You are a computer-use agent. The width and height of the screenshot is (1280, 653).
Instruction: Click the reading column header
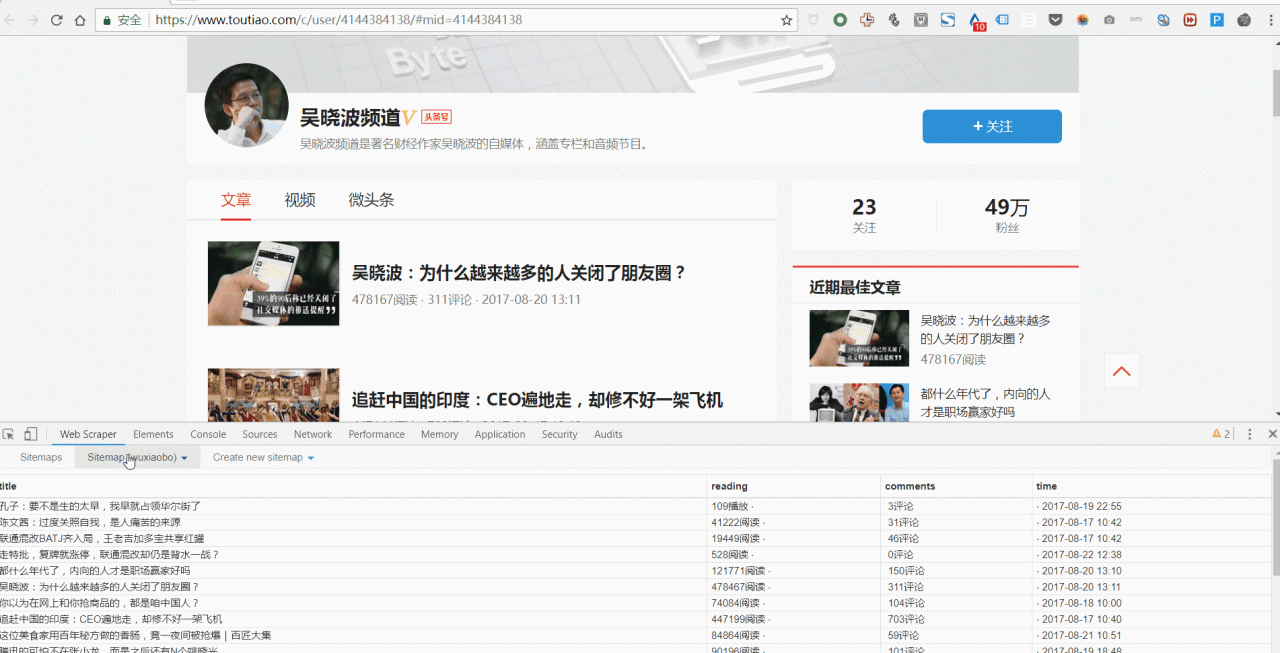click(x=794, y=486)
